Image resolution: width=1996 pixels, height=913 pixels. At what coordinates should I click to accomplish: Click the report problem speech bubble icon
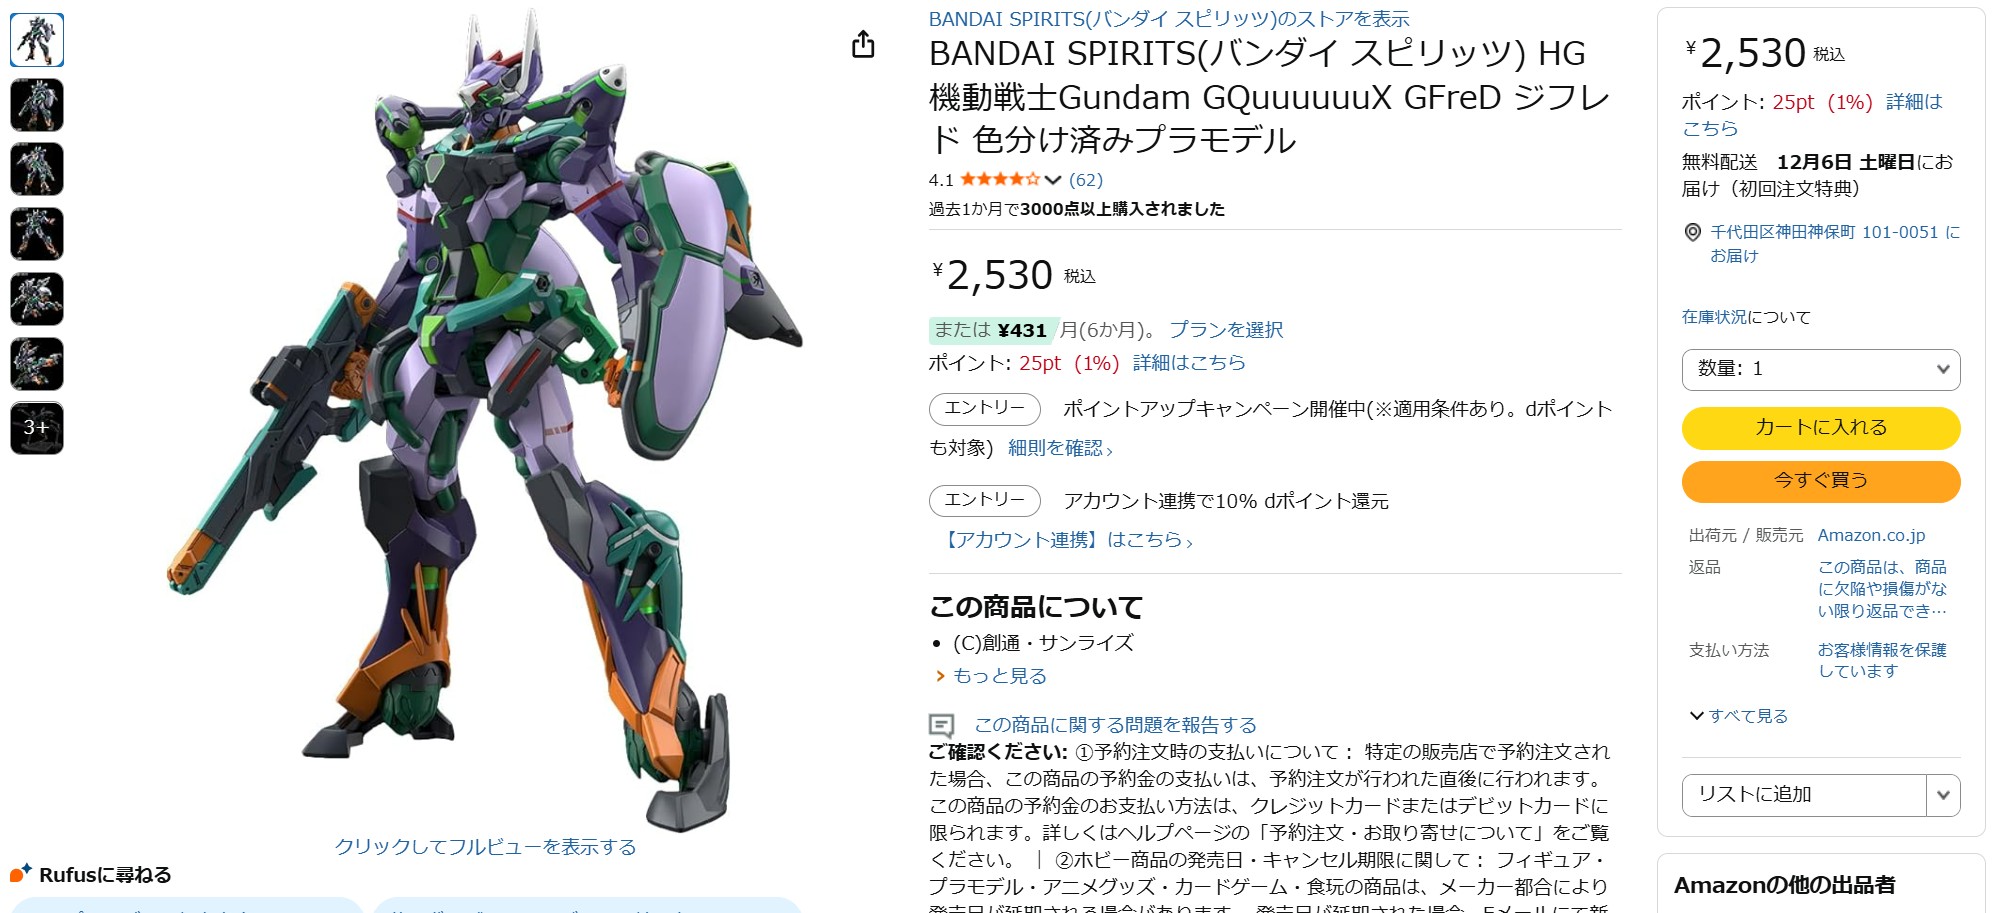(941, 725)
